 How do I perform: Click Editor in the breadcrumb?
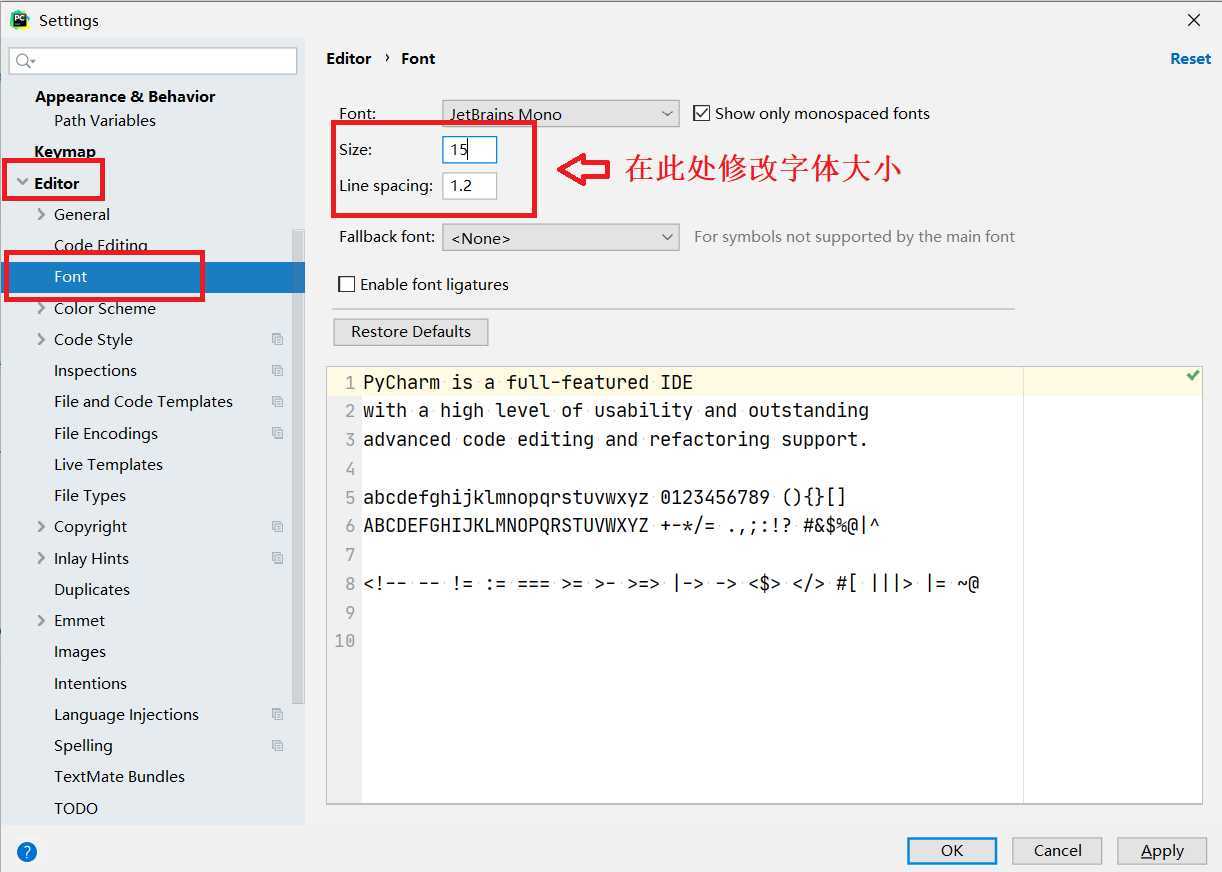pyautogui.click(x=349, y=59)
